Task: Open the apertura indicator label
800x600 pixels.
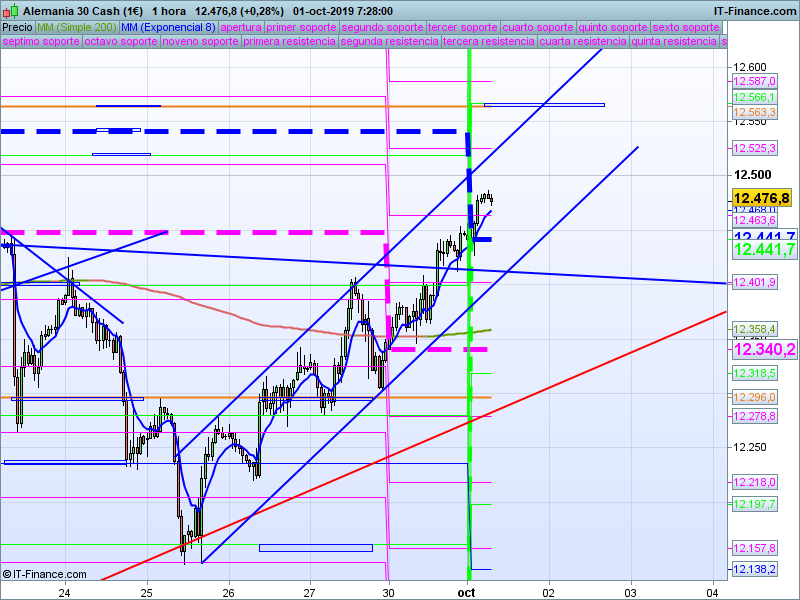Action: [241, 28]
